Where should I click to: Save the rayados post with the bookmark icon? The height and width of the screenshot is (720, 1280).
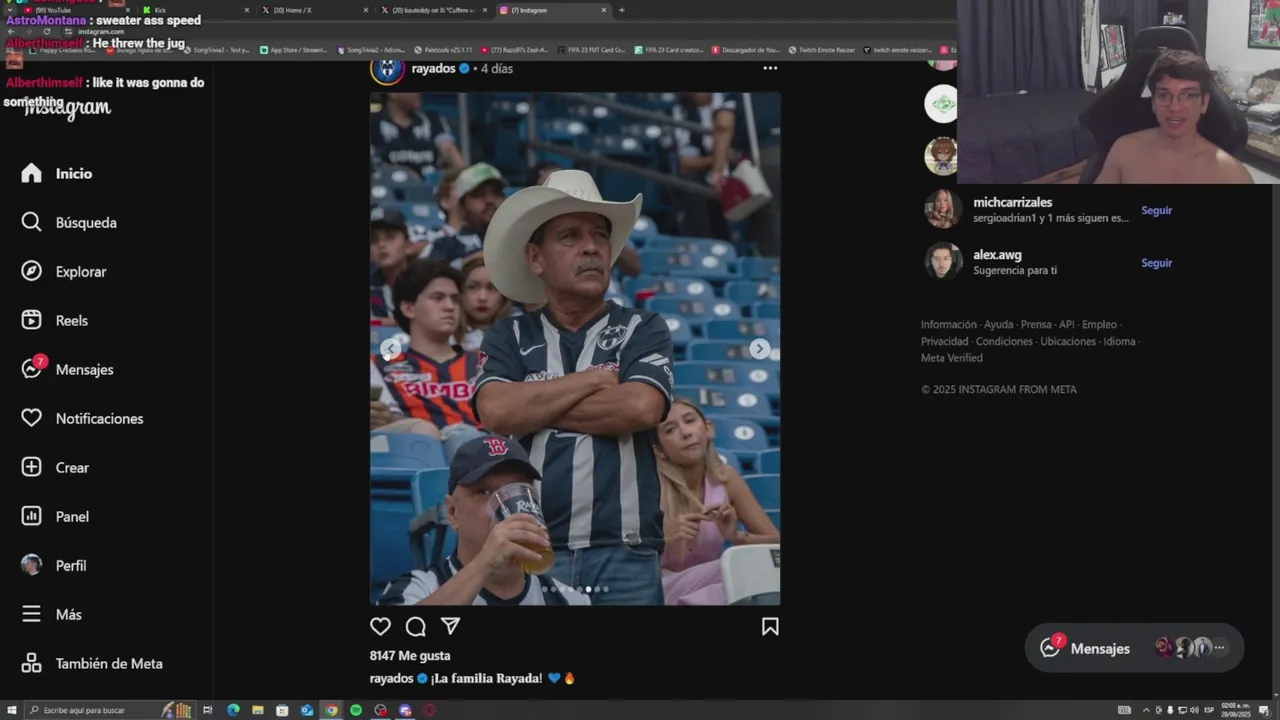point(770,626)
